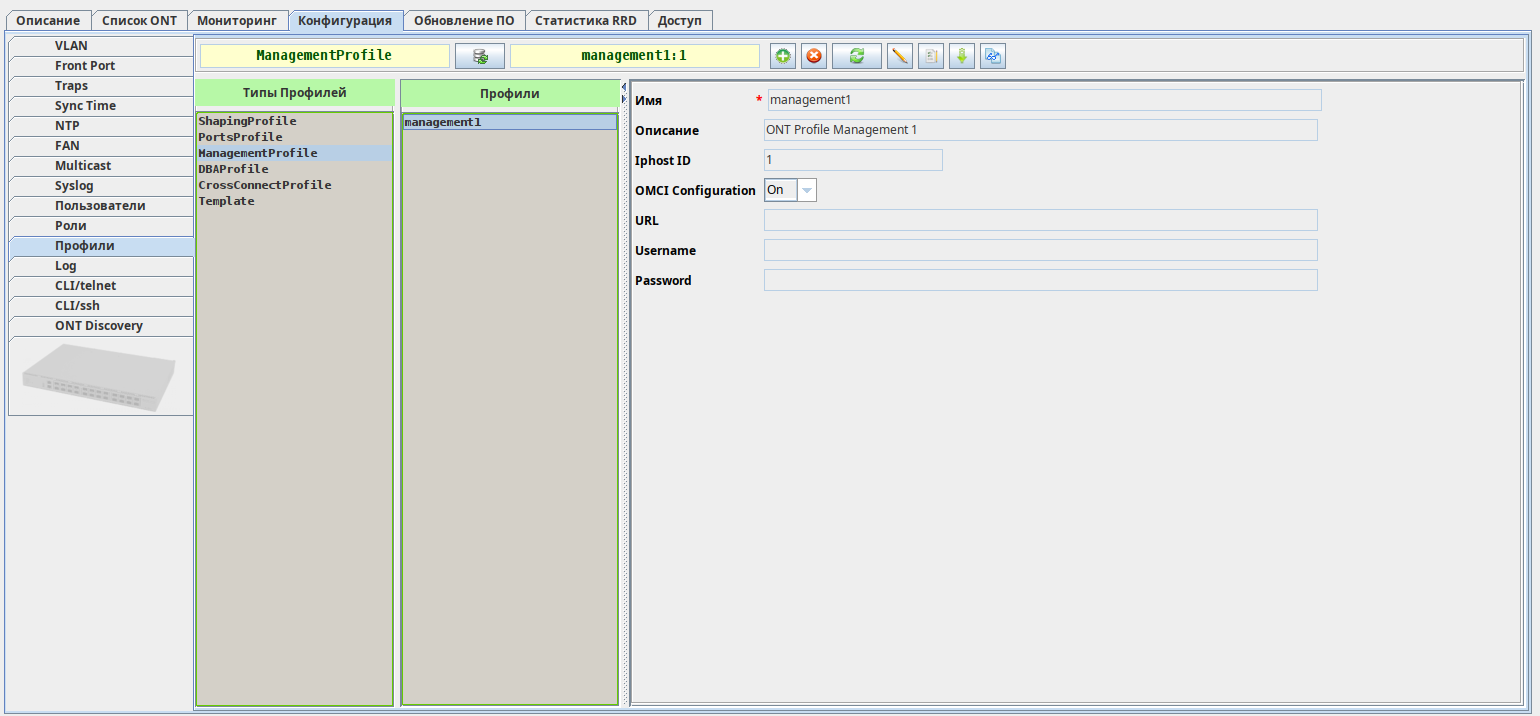Click the document list icon button
This screenshot has width=1540, height=716.
931,56
